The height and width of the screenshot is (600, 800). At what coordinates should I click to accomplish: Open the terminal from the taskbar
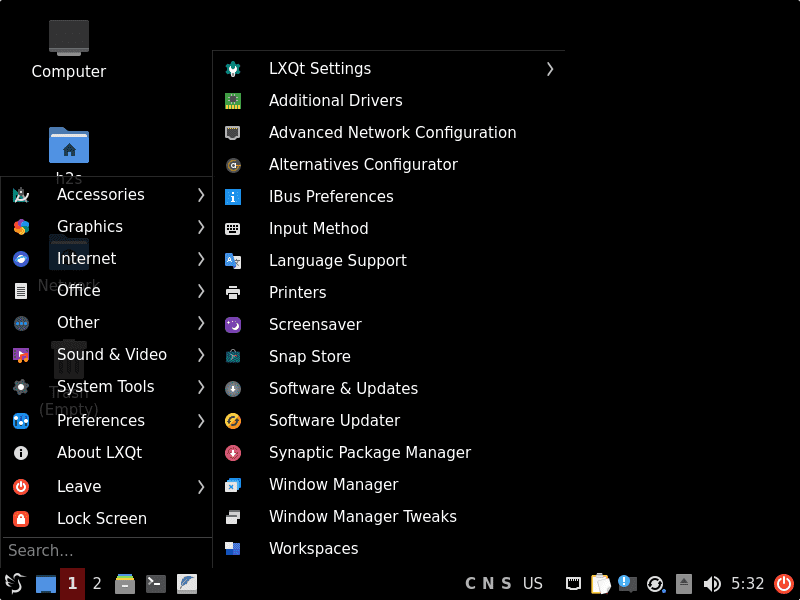156,584
